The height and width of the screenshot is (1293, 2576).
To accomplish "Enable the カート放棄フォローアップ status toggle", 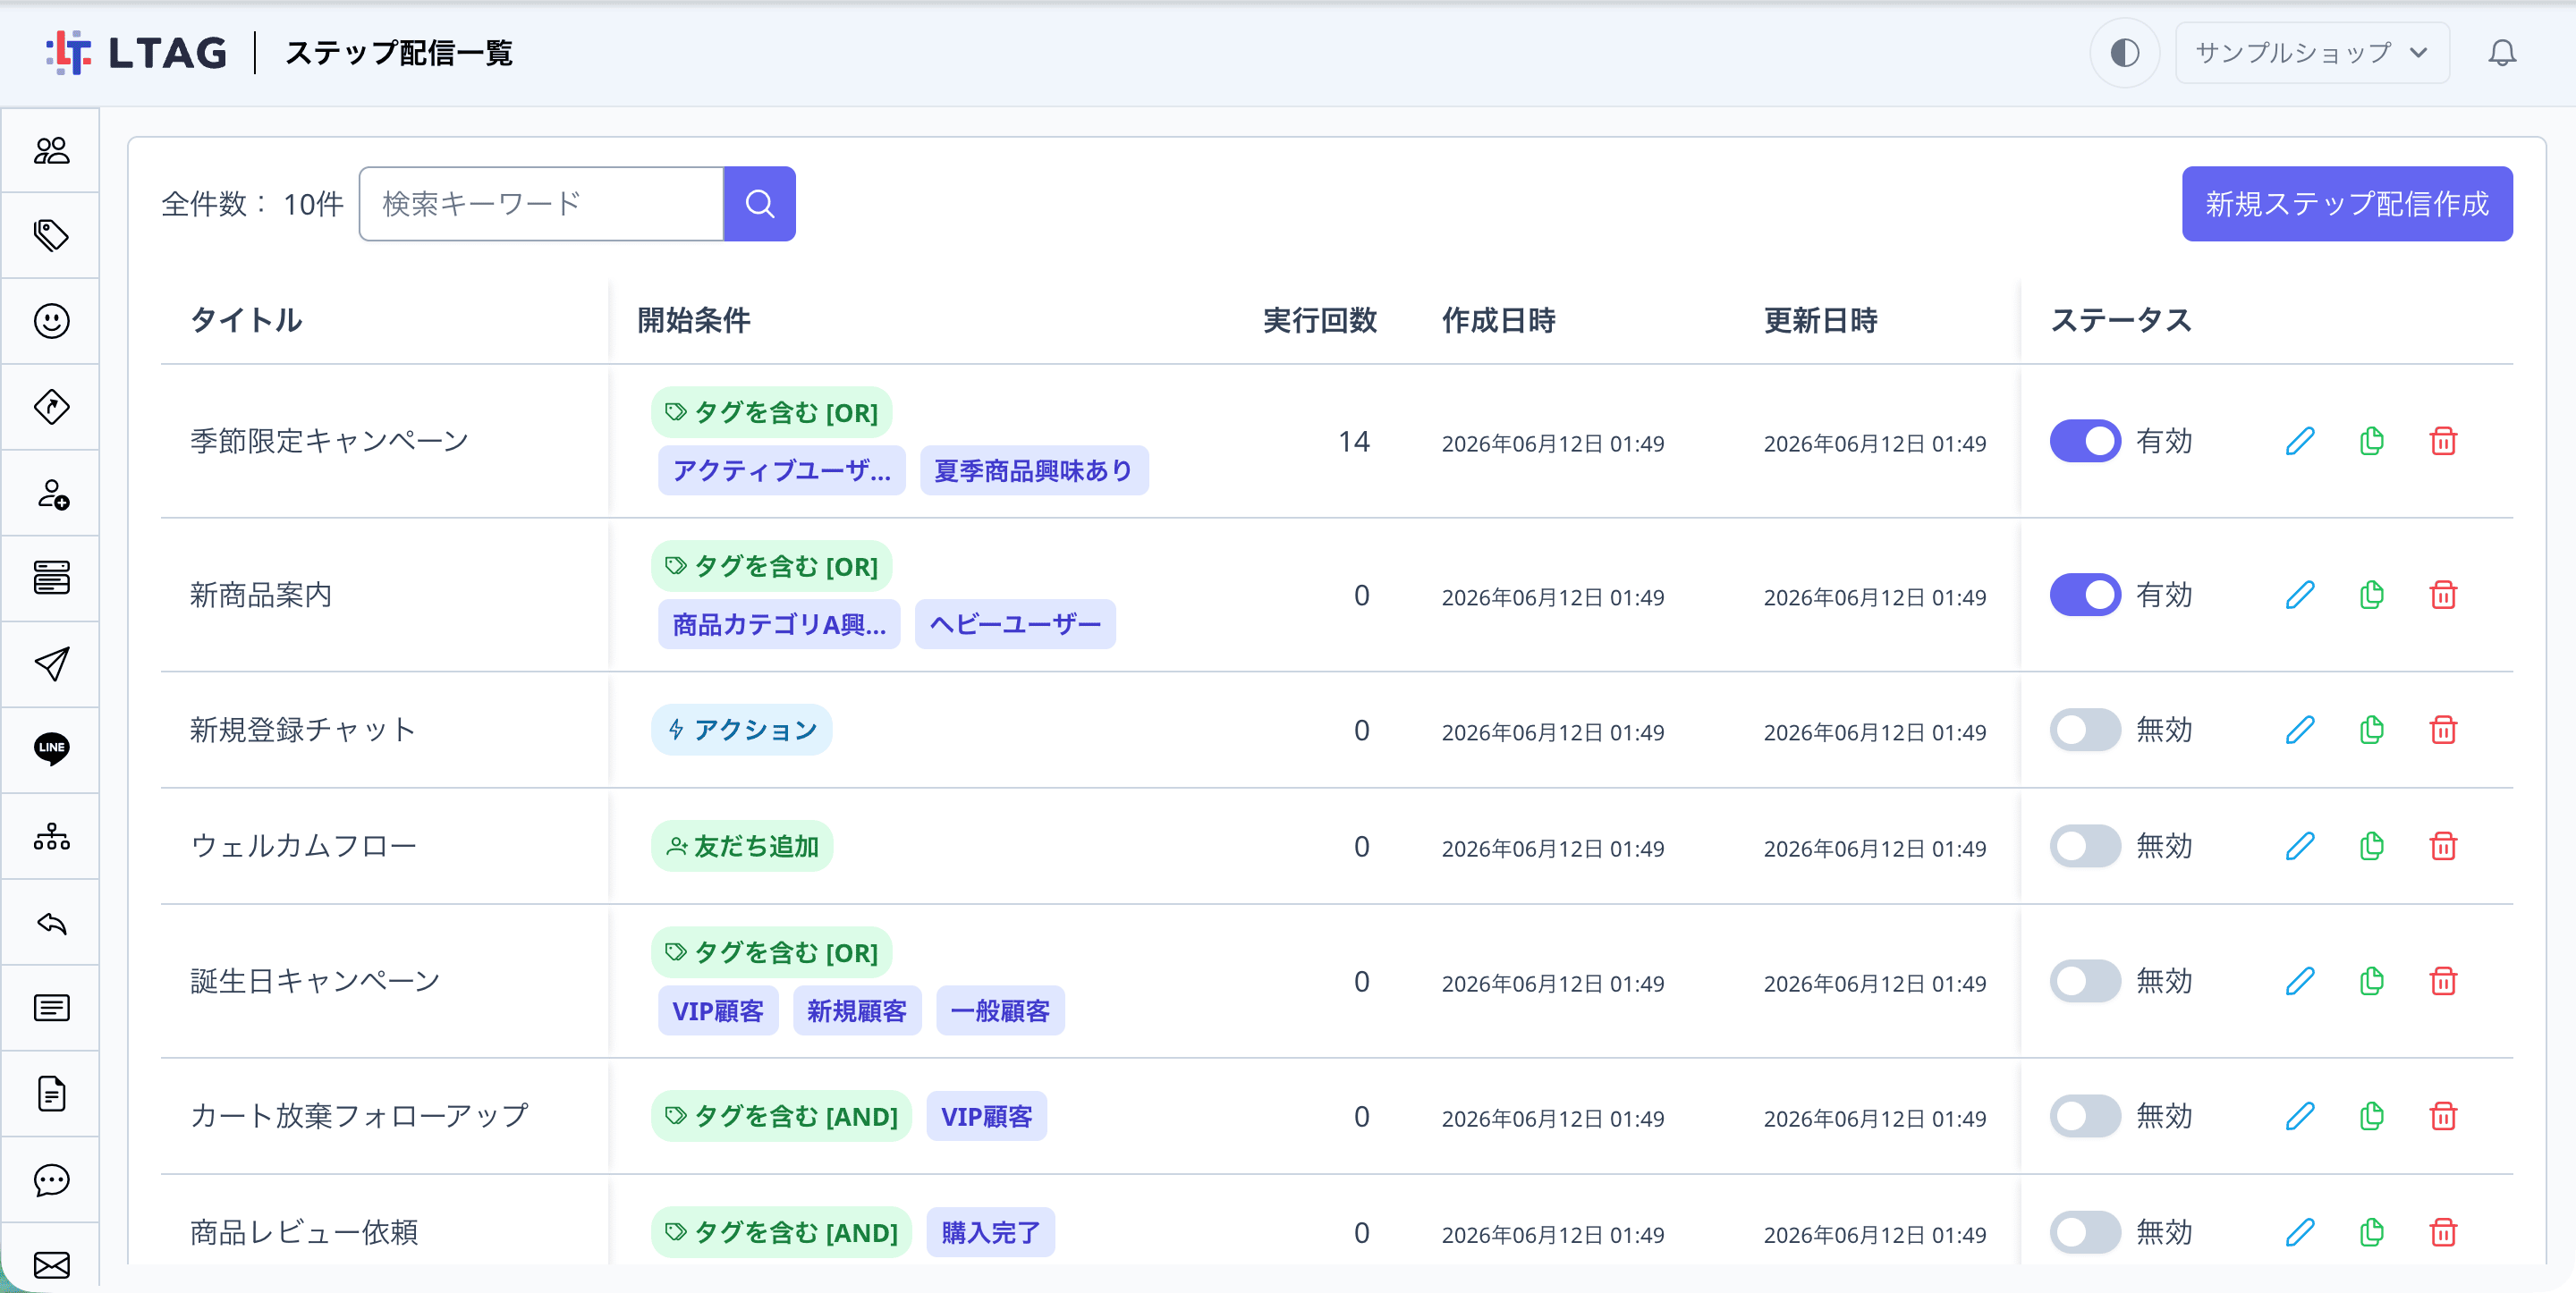I will [2085, 1116].
